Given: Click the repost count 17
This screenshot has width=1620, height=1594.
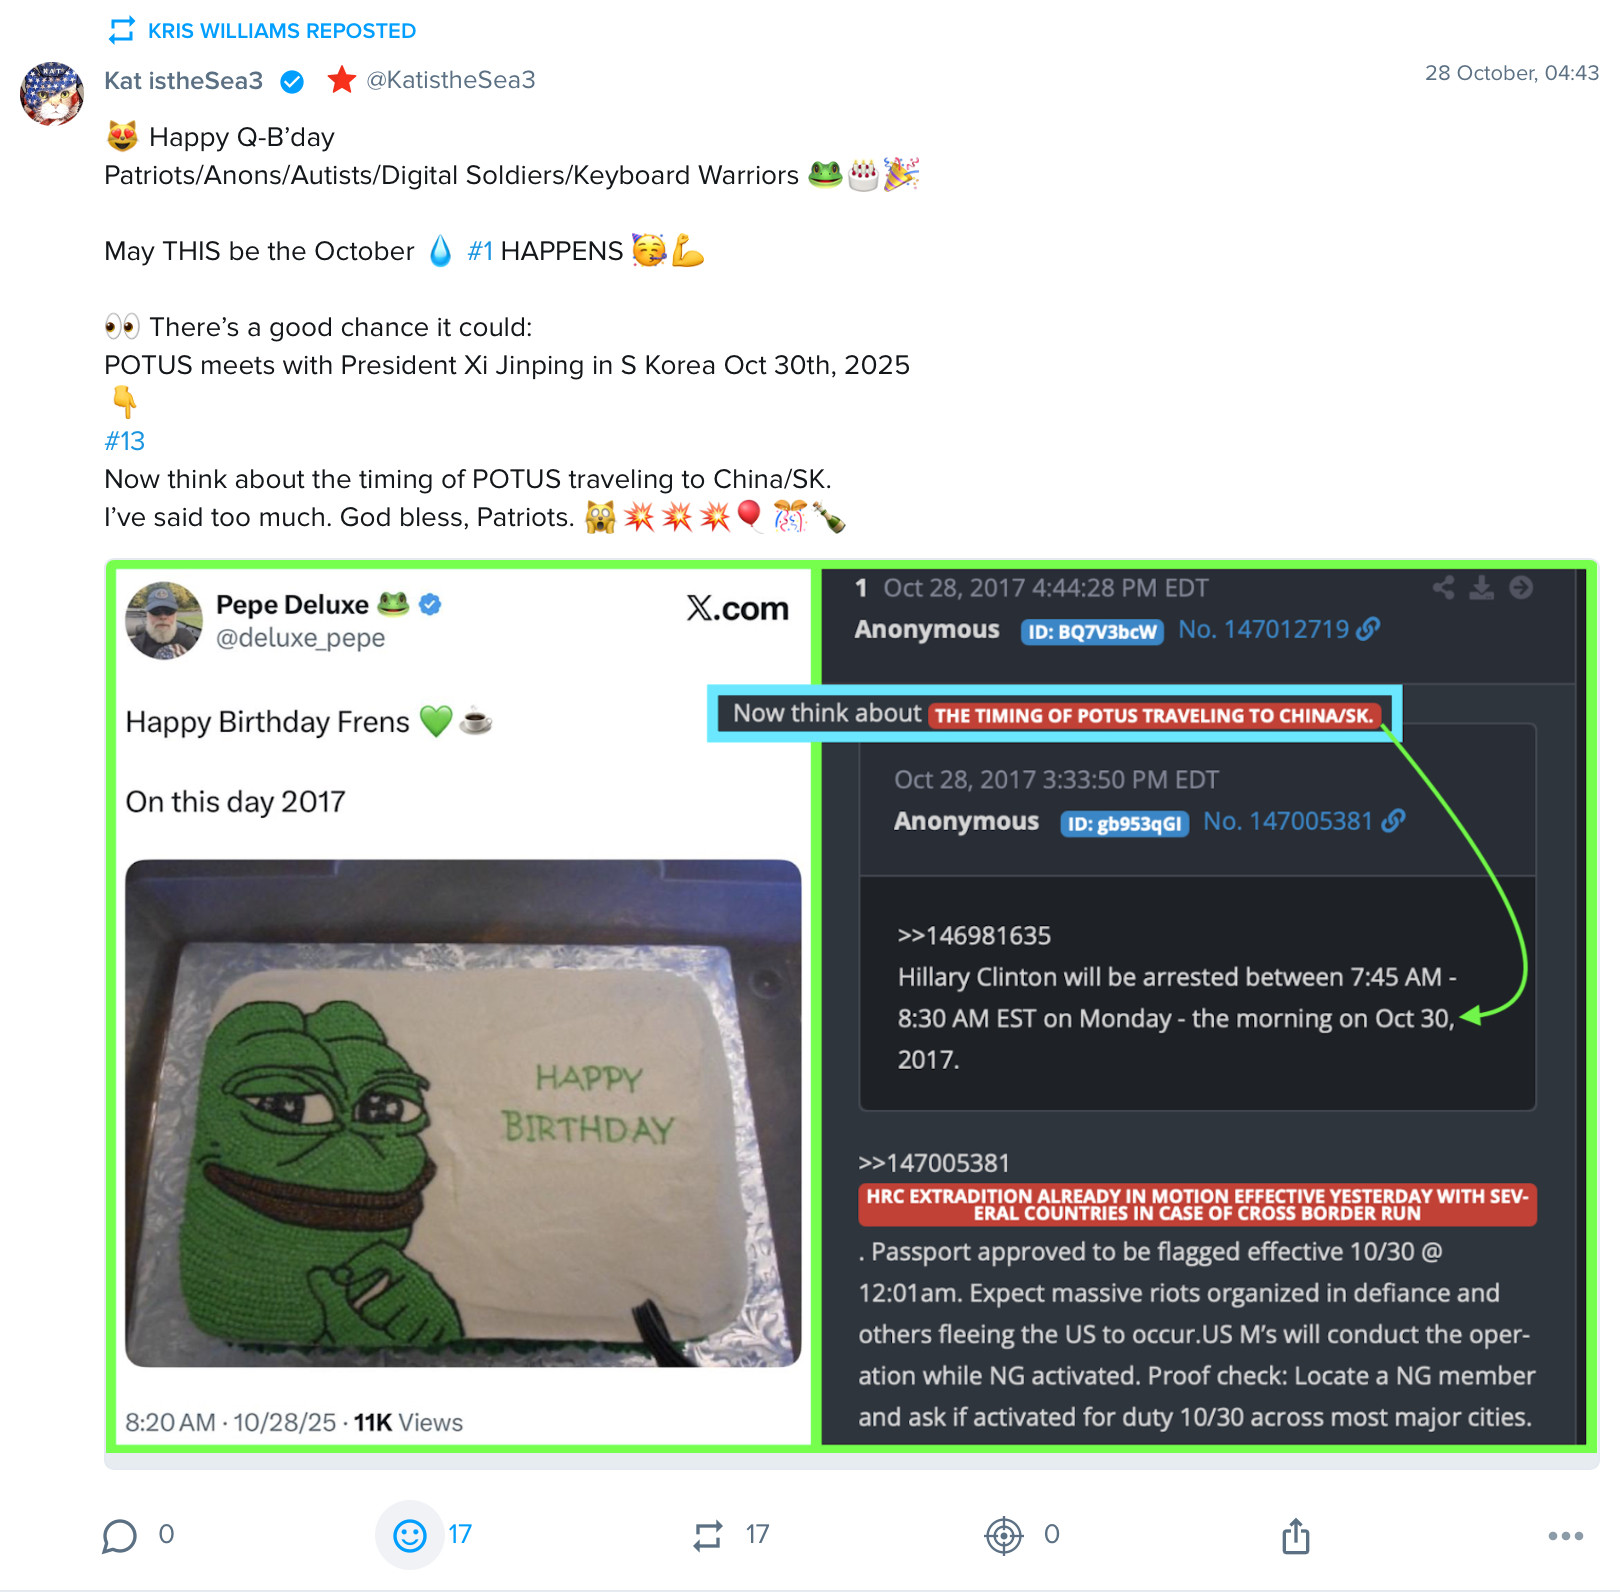Looking at the screenshot, I should pyautogui.click(x=757, y=1534).
